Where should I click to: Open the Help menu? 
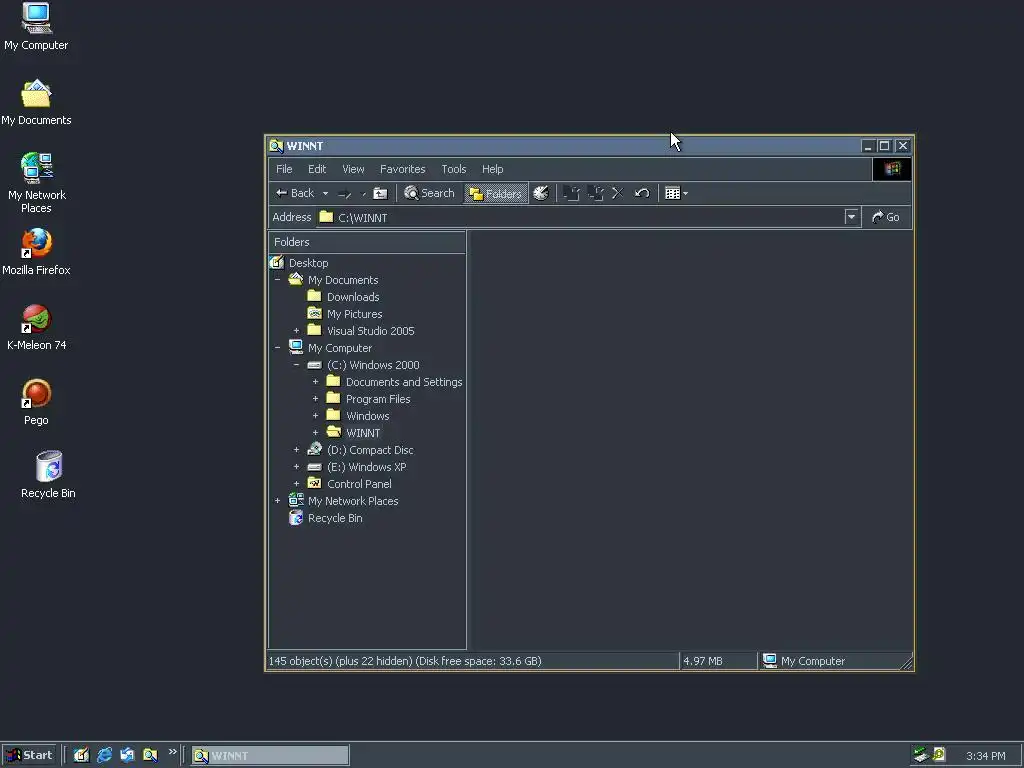[492, 169]
